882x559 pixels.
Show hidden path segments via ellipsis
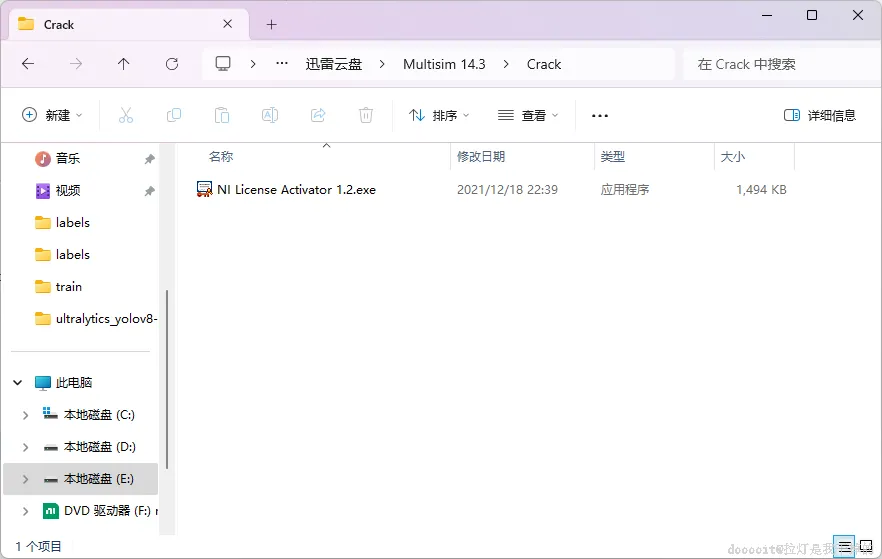(x=282, y=64)
